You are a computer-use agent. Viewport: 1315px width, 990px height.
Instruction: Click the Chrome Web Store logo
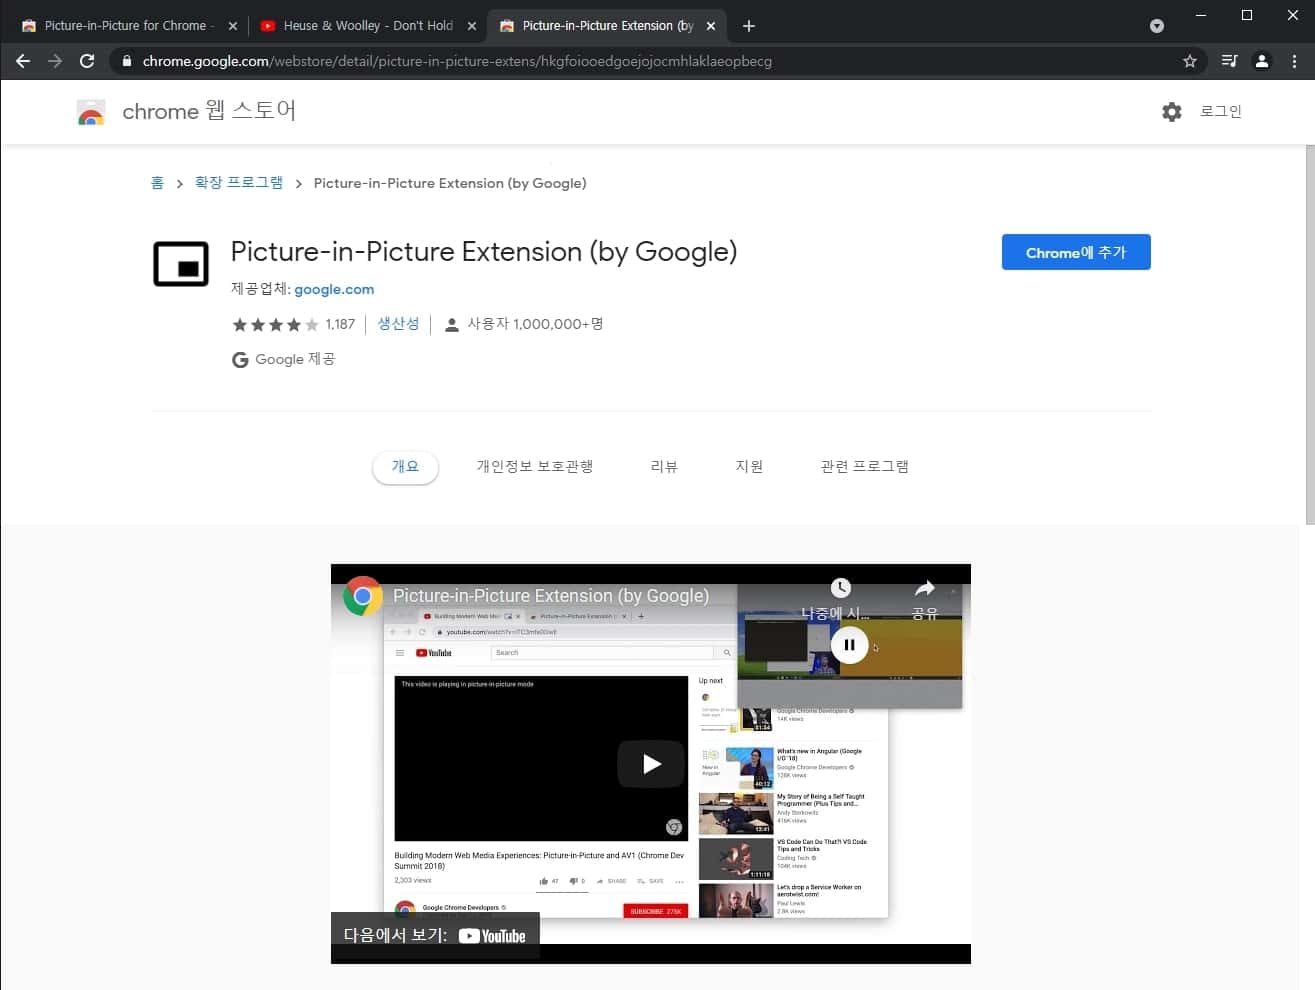click(x=91, y=112)
